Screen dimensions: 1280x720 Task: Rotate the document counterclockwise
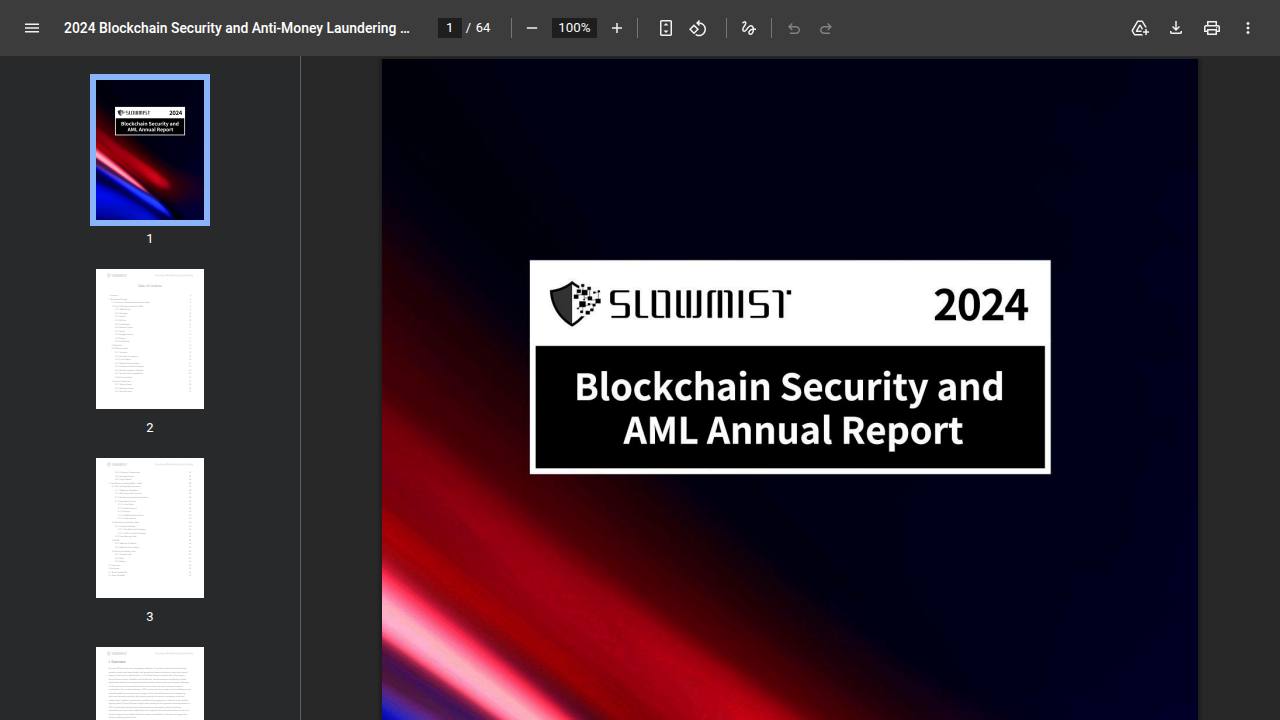(698, 28)
